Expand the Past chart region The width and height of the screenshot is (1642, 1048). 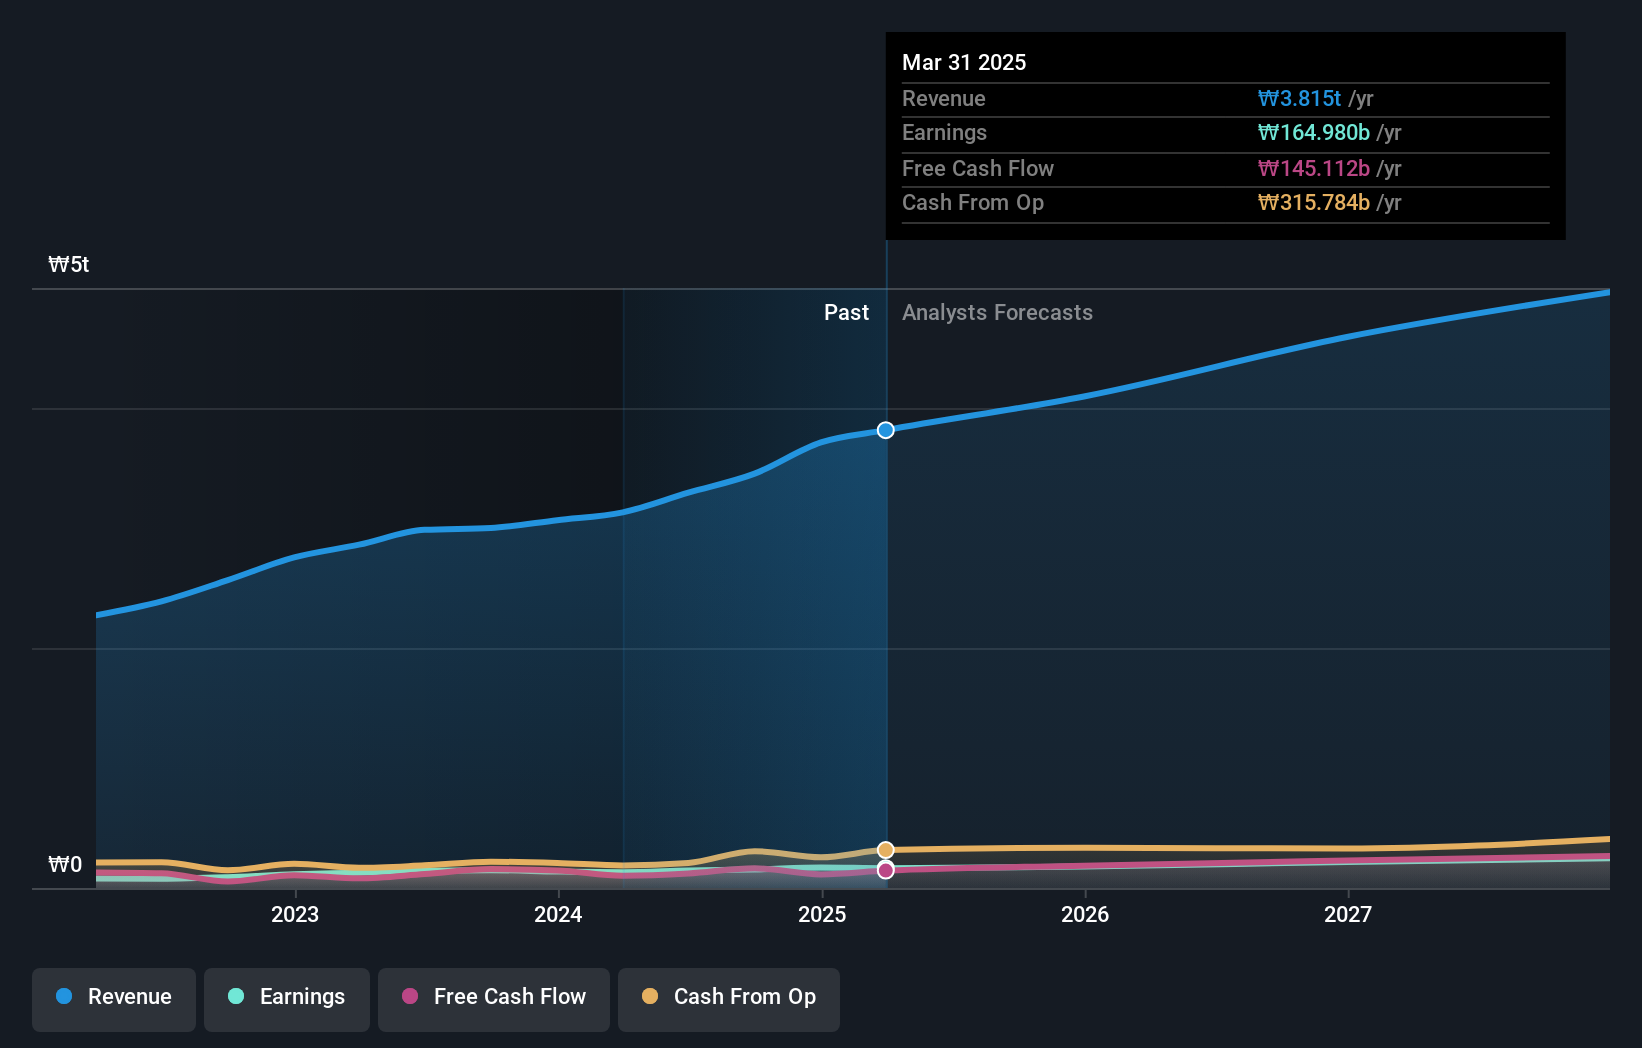[x=846, y=312]
